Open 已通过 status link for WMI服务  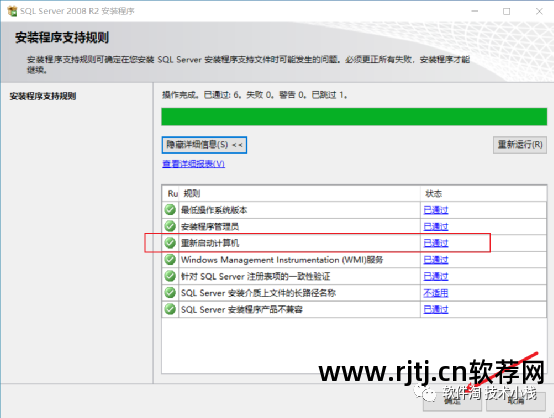click(x=436, y=260)
